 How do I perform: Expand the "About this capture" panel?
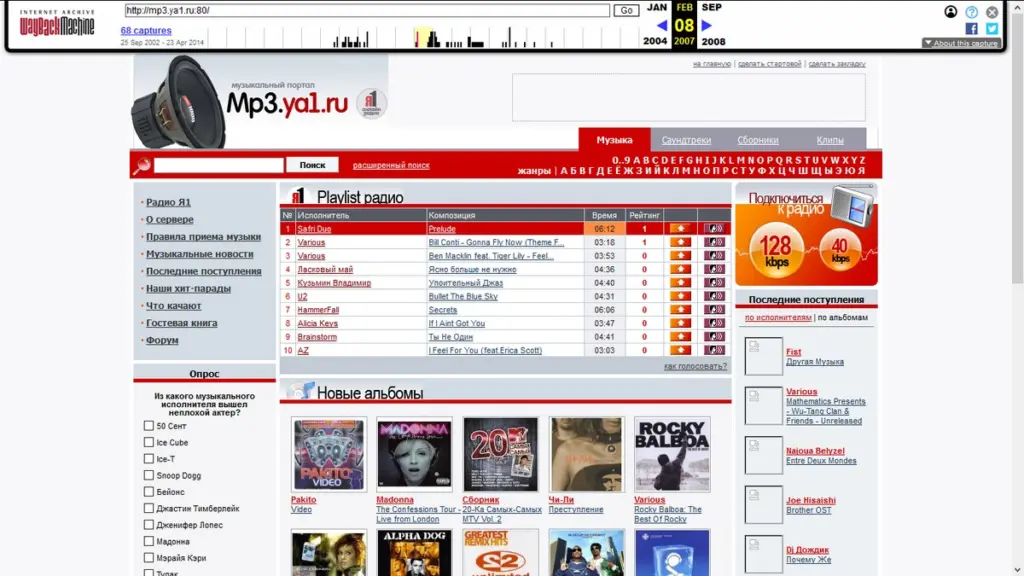coord(959,43)
